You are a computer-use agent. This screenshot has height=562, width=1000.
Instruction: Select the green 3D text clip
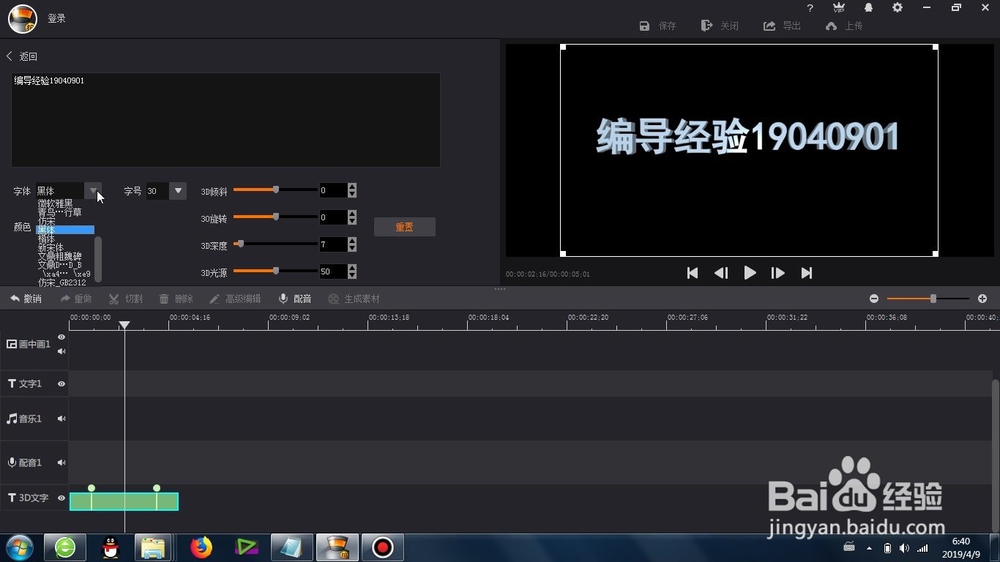click(124, 501)
